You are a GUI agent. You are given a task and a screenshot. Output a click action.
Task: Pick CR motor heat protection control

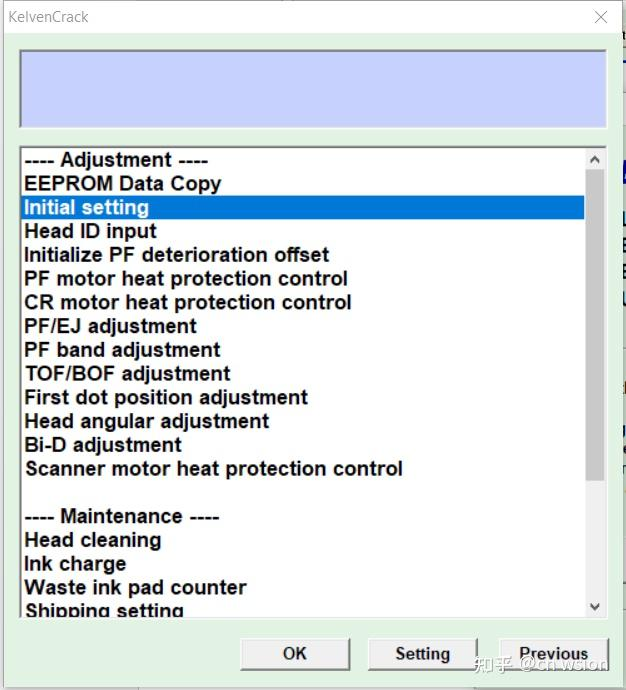pyautogui.click(x=187, y=302)
